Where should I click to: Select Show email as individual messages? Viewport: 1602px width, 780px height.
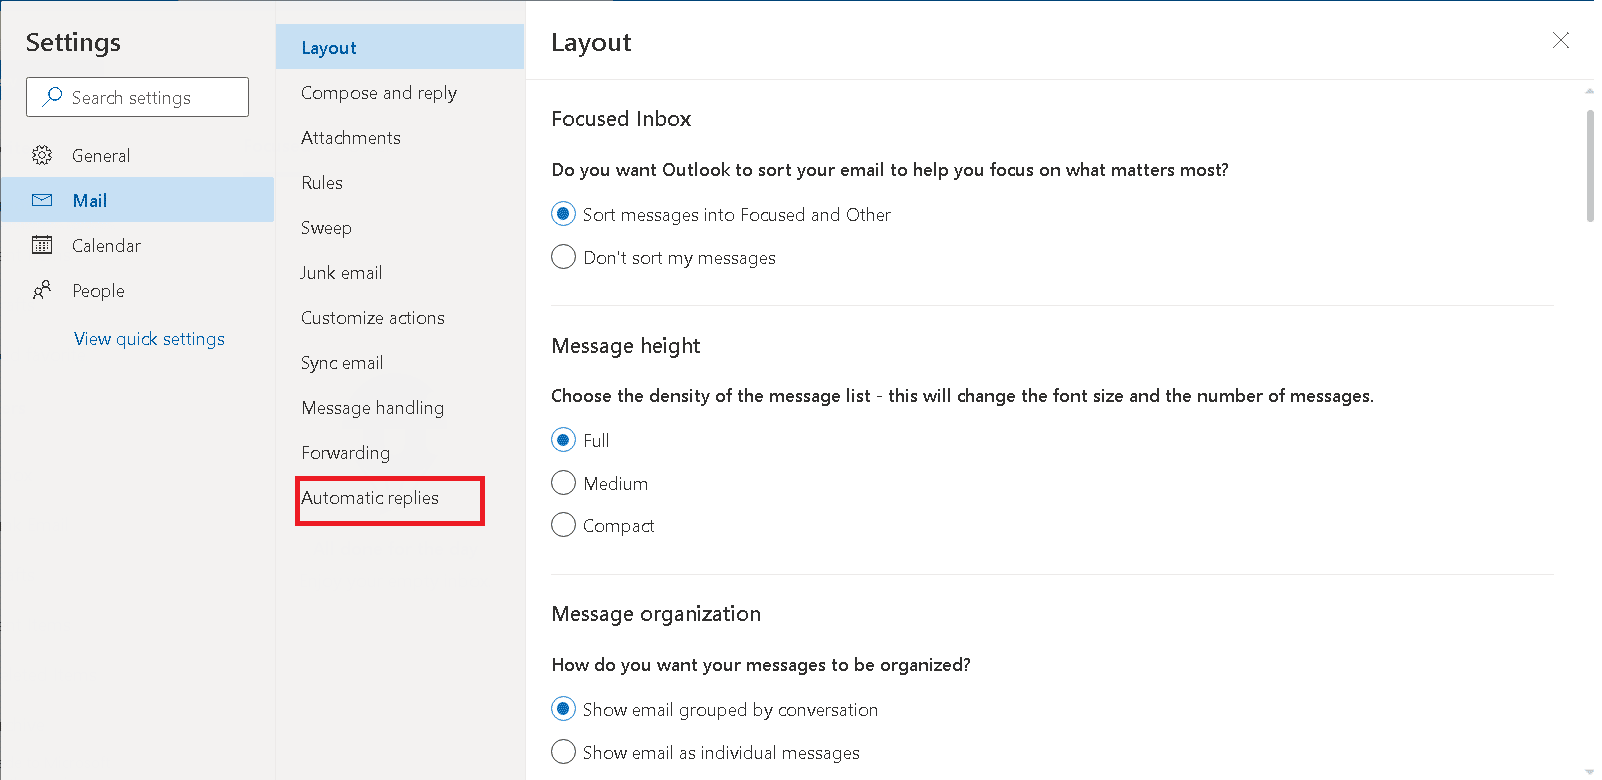tap(564, 752)
